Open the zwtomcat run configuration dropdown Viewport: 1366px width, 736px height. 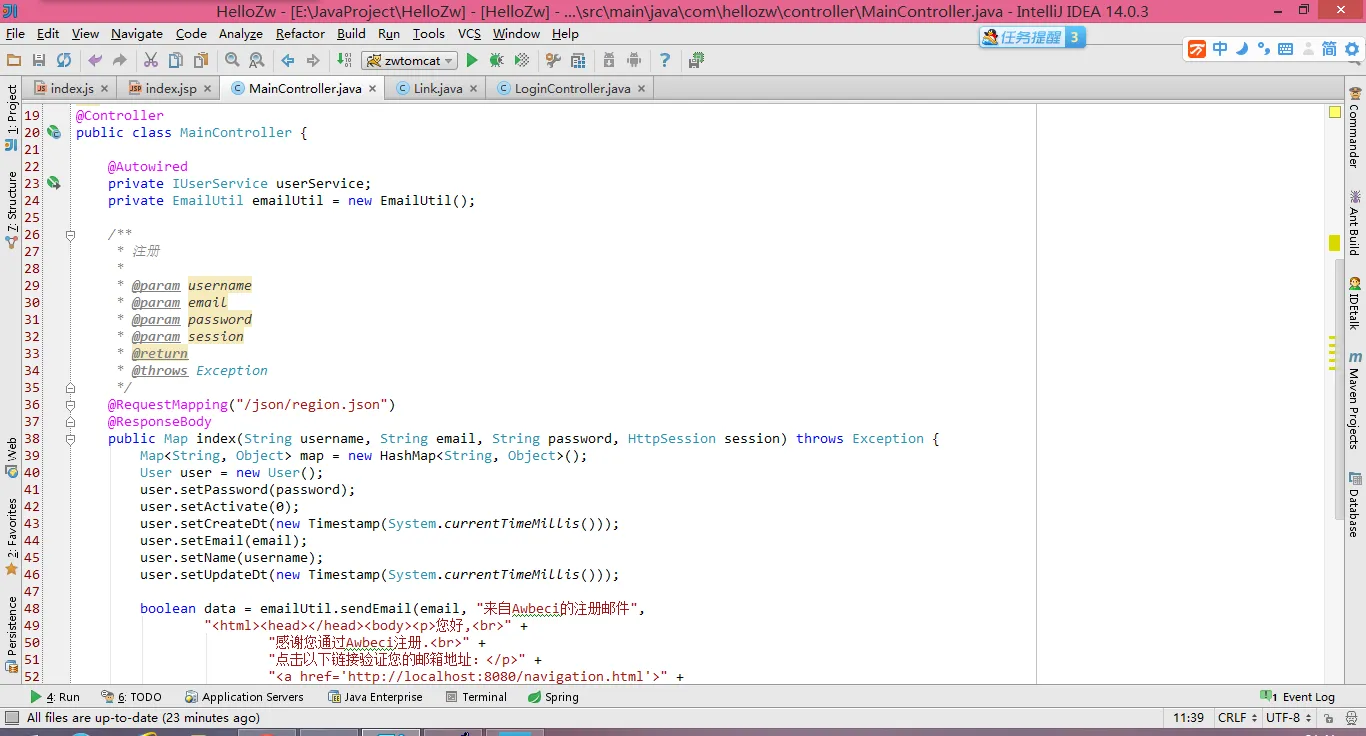[x=409, y=61]
